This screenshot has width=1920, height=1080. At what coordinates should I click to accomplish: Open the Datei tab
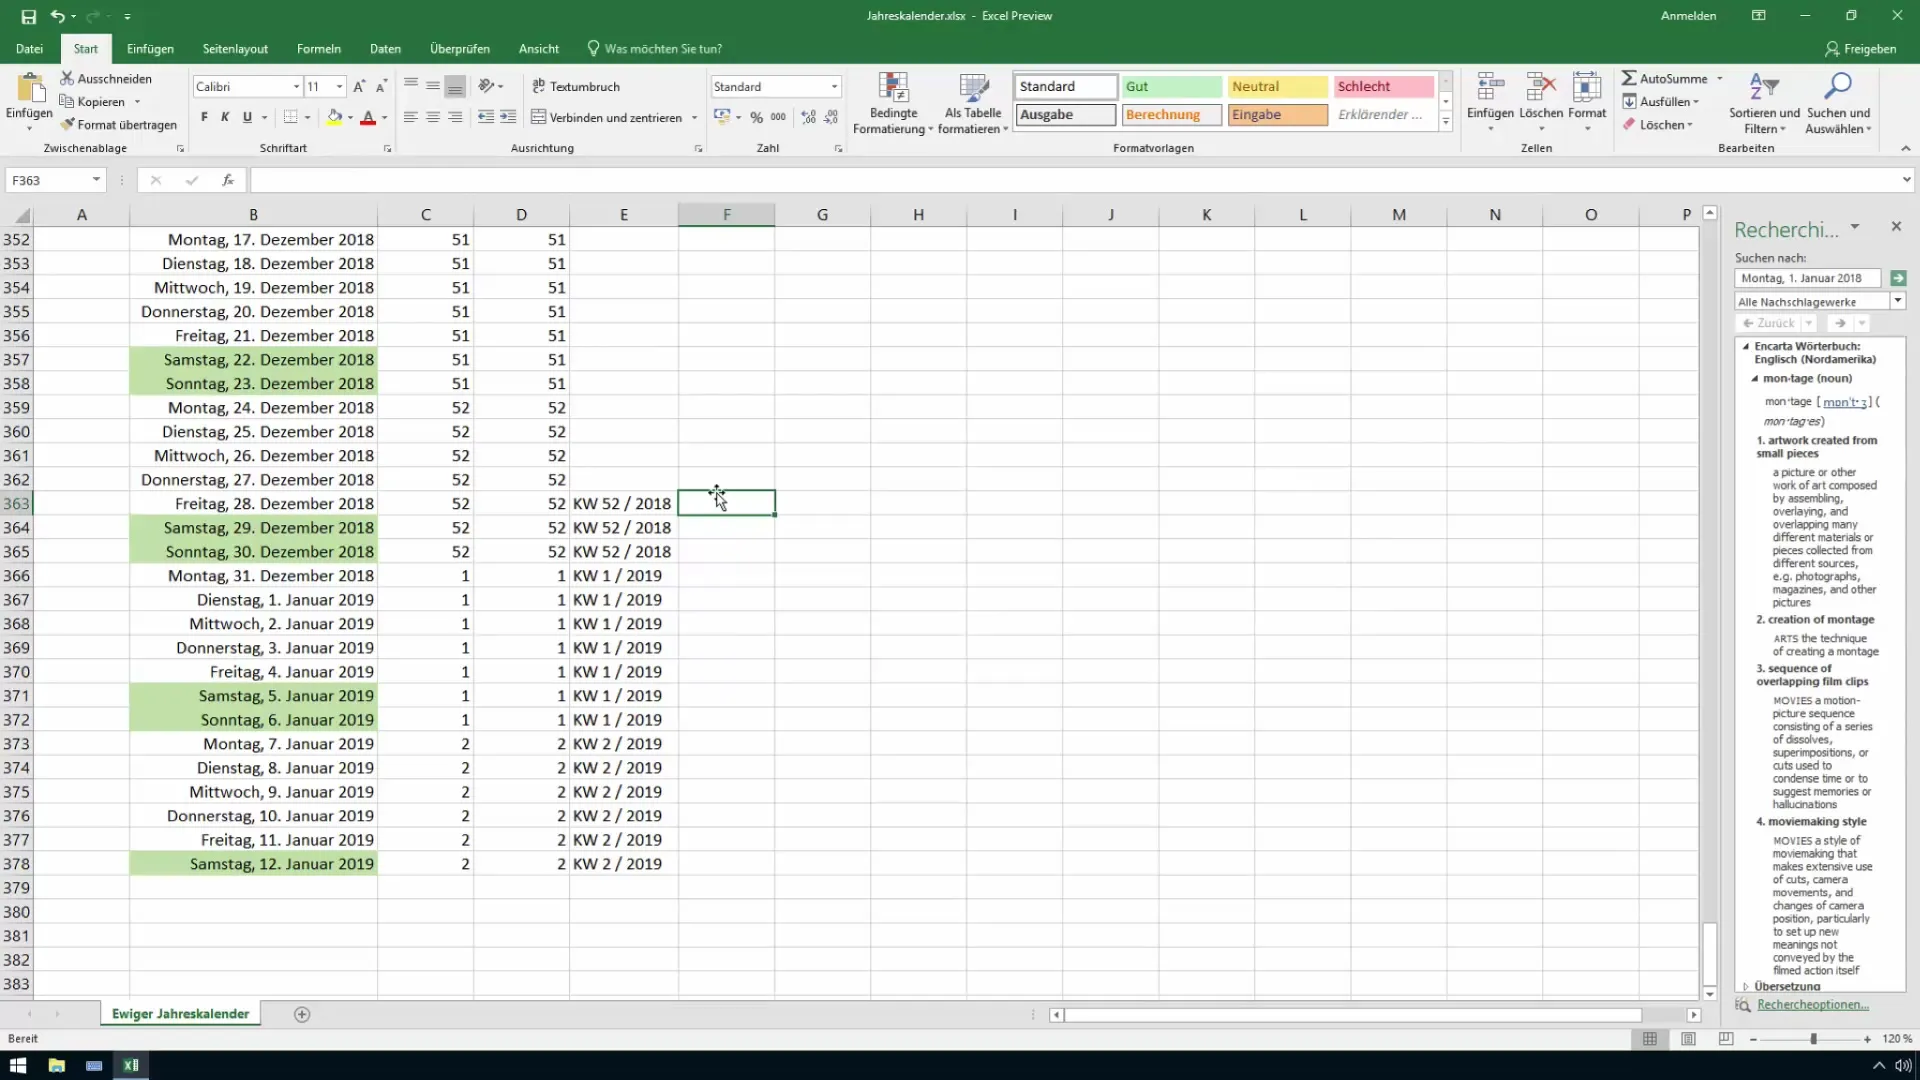pyautogui.click(x=29, y=48)
